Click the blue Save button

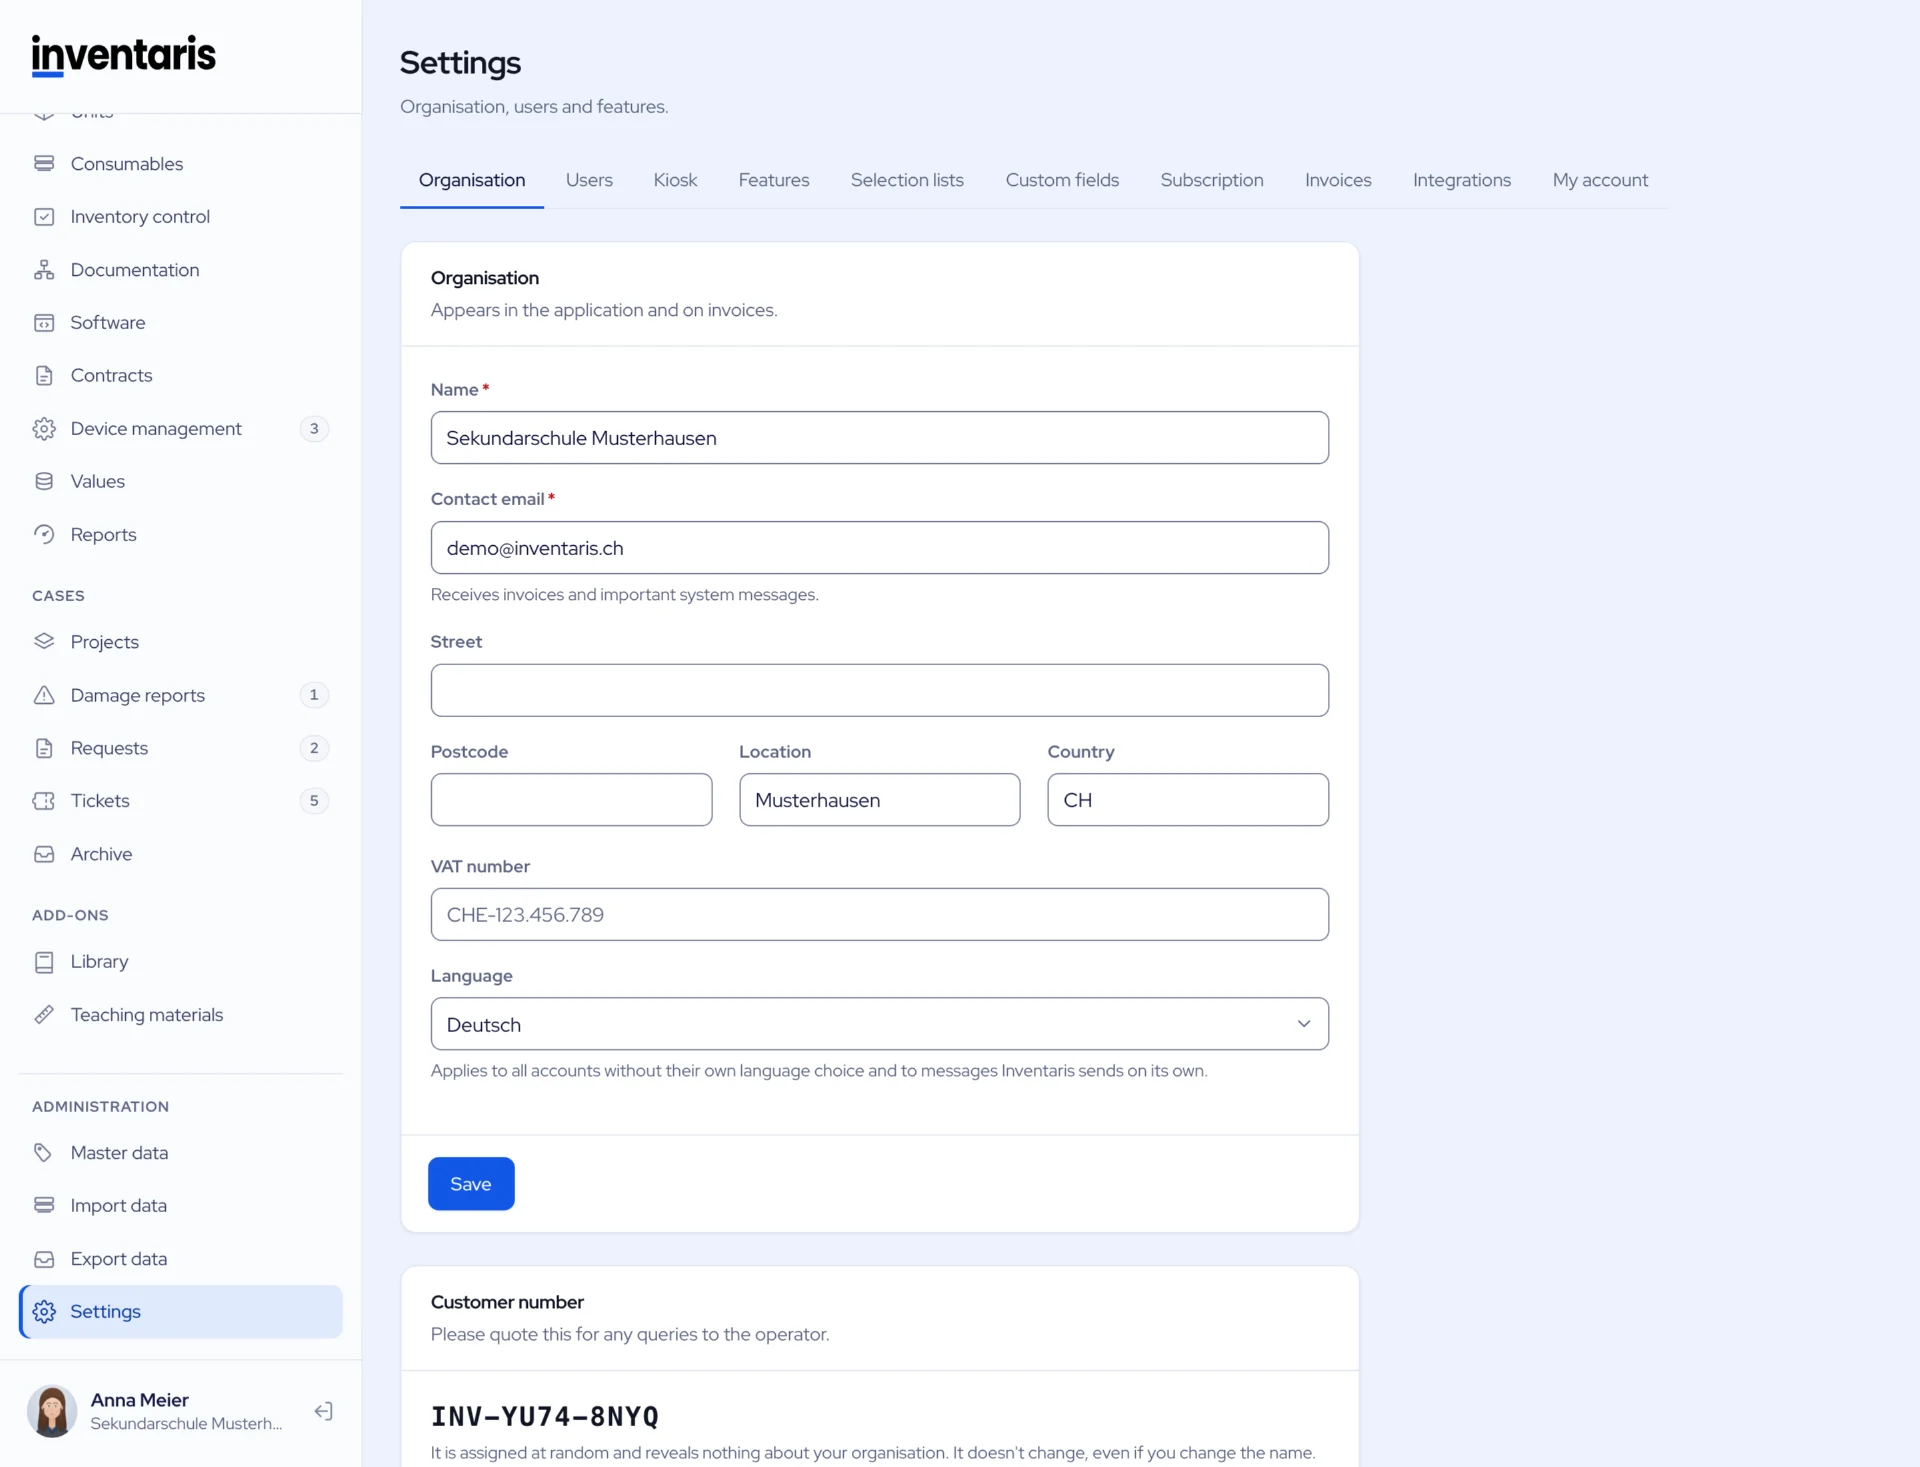point(471,1184)
